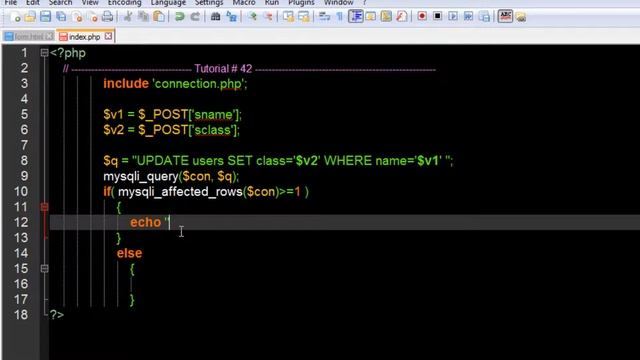640x360 pixels.
Task: Click the 'sclass' string on line 6
Action: [x=213, y=130]
